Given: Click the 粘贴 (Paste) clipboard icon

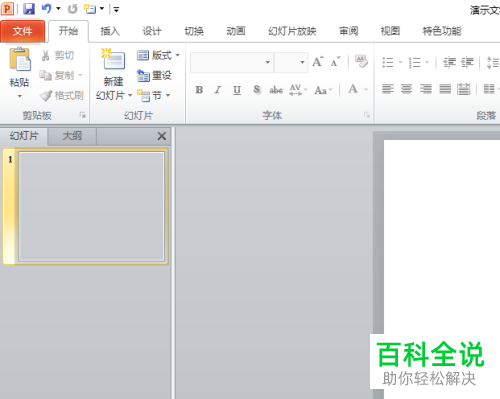Looking at the screenshot, I should [20, 59].
